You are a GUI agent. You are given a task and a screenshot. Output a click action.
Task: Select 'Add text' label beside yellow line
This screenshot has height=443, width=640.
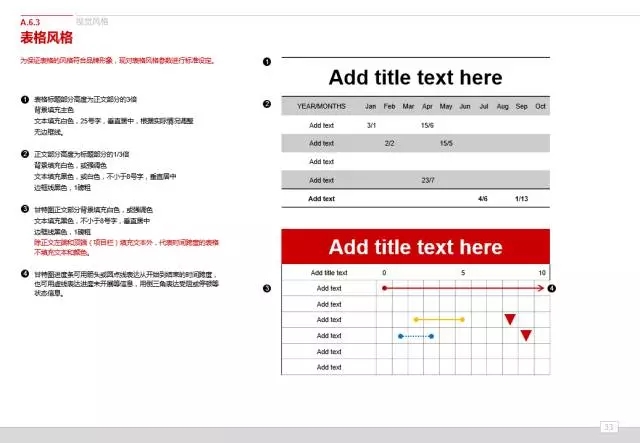coord(329,320)
